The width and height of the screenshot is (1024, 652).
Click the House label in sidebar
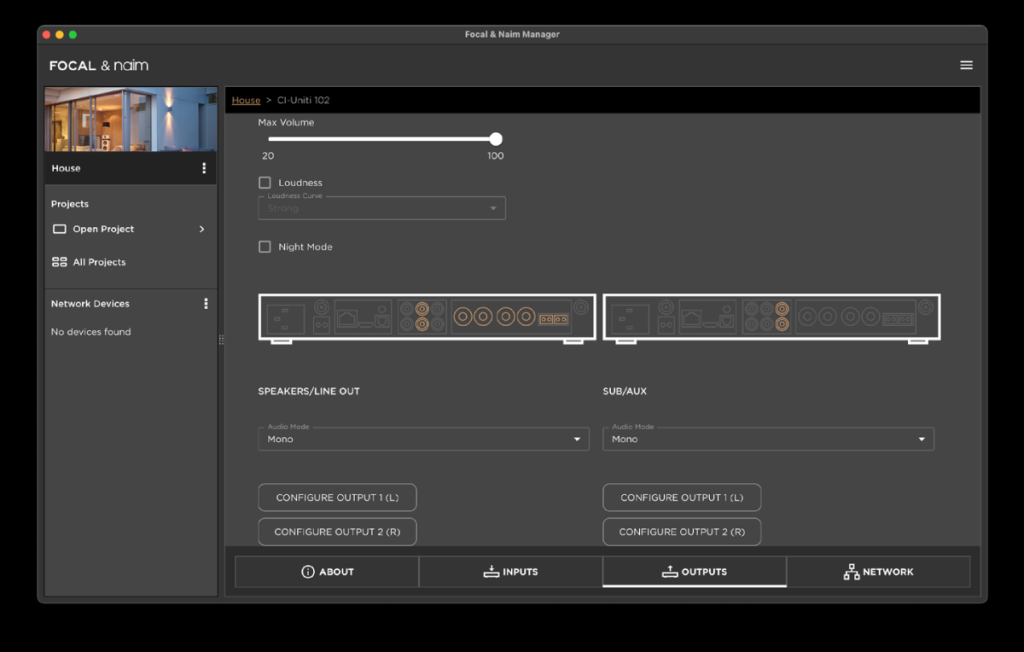click(x=66, y=168)
